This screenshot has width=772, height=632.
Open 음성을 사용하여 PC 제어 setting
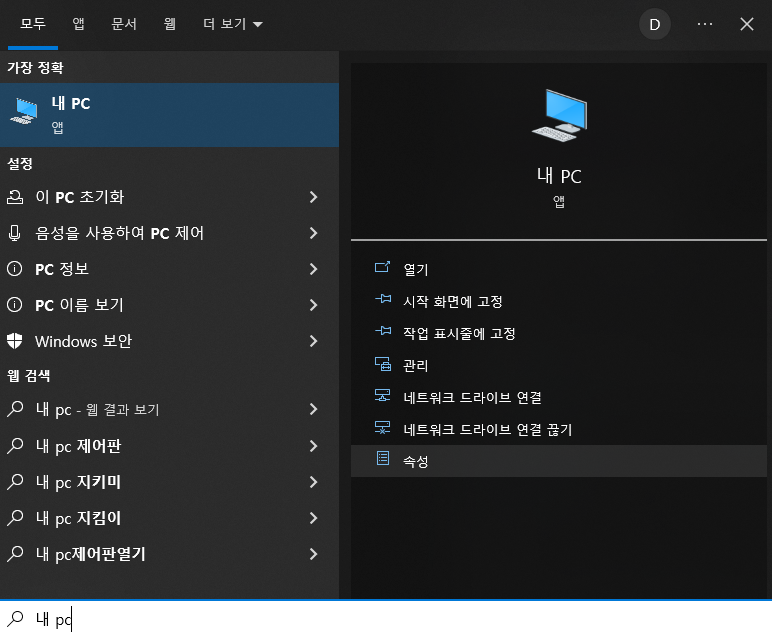coord(169,233)
